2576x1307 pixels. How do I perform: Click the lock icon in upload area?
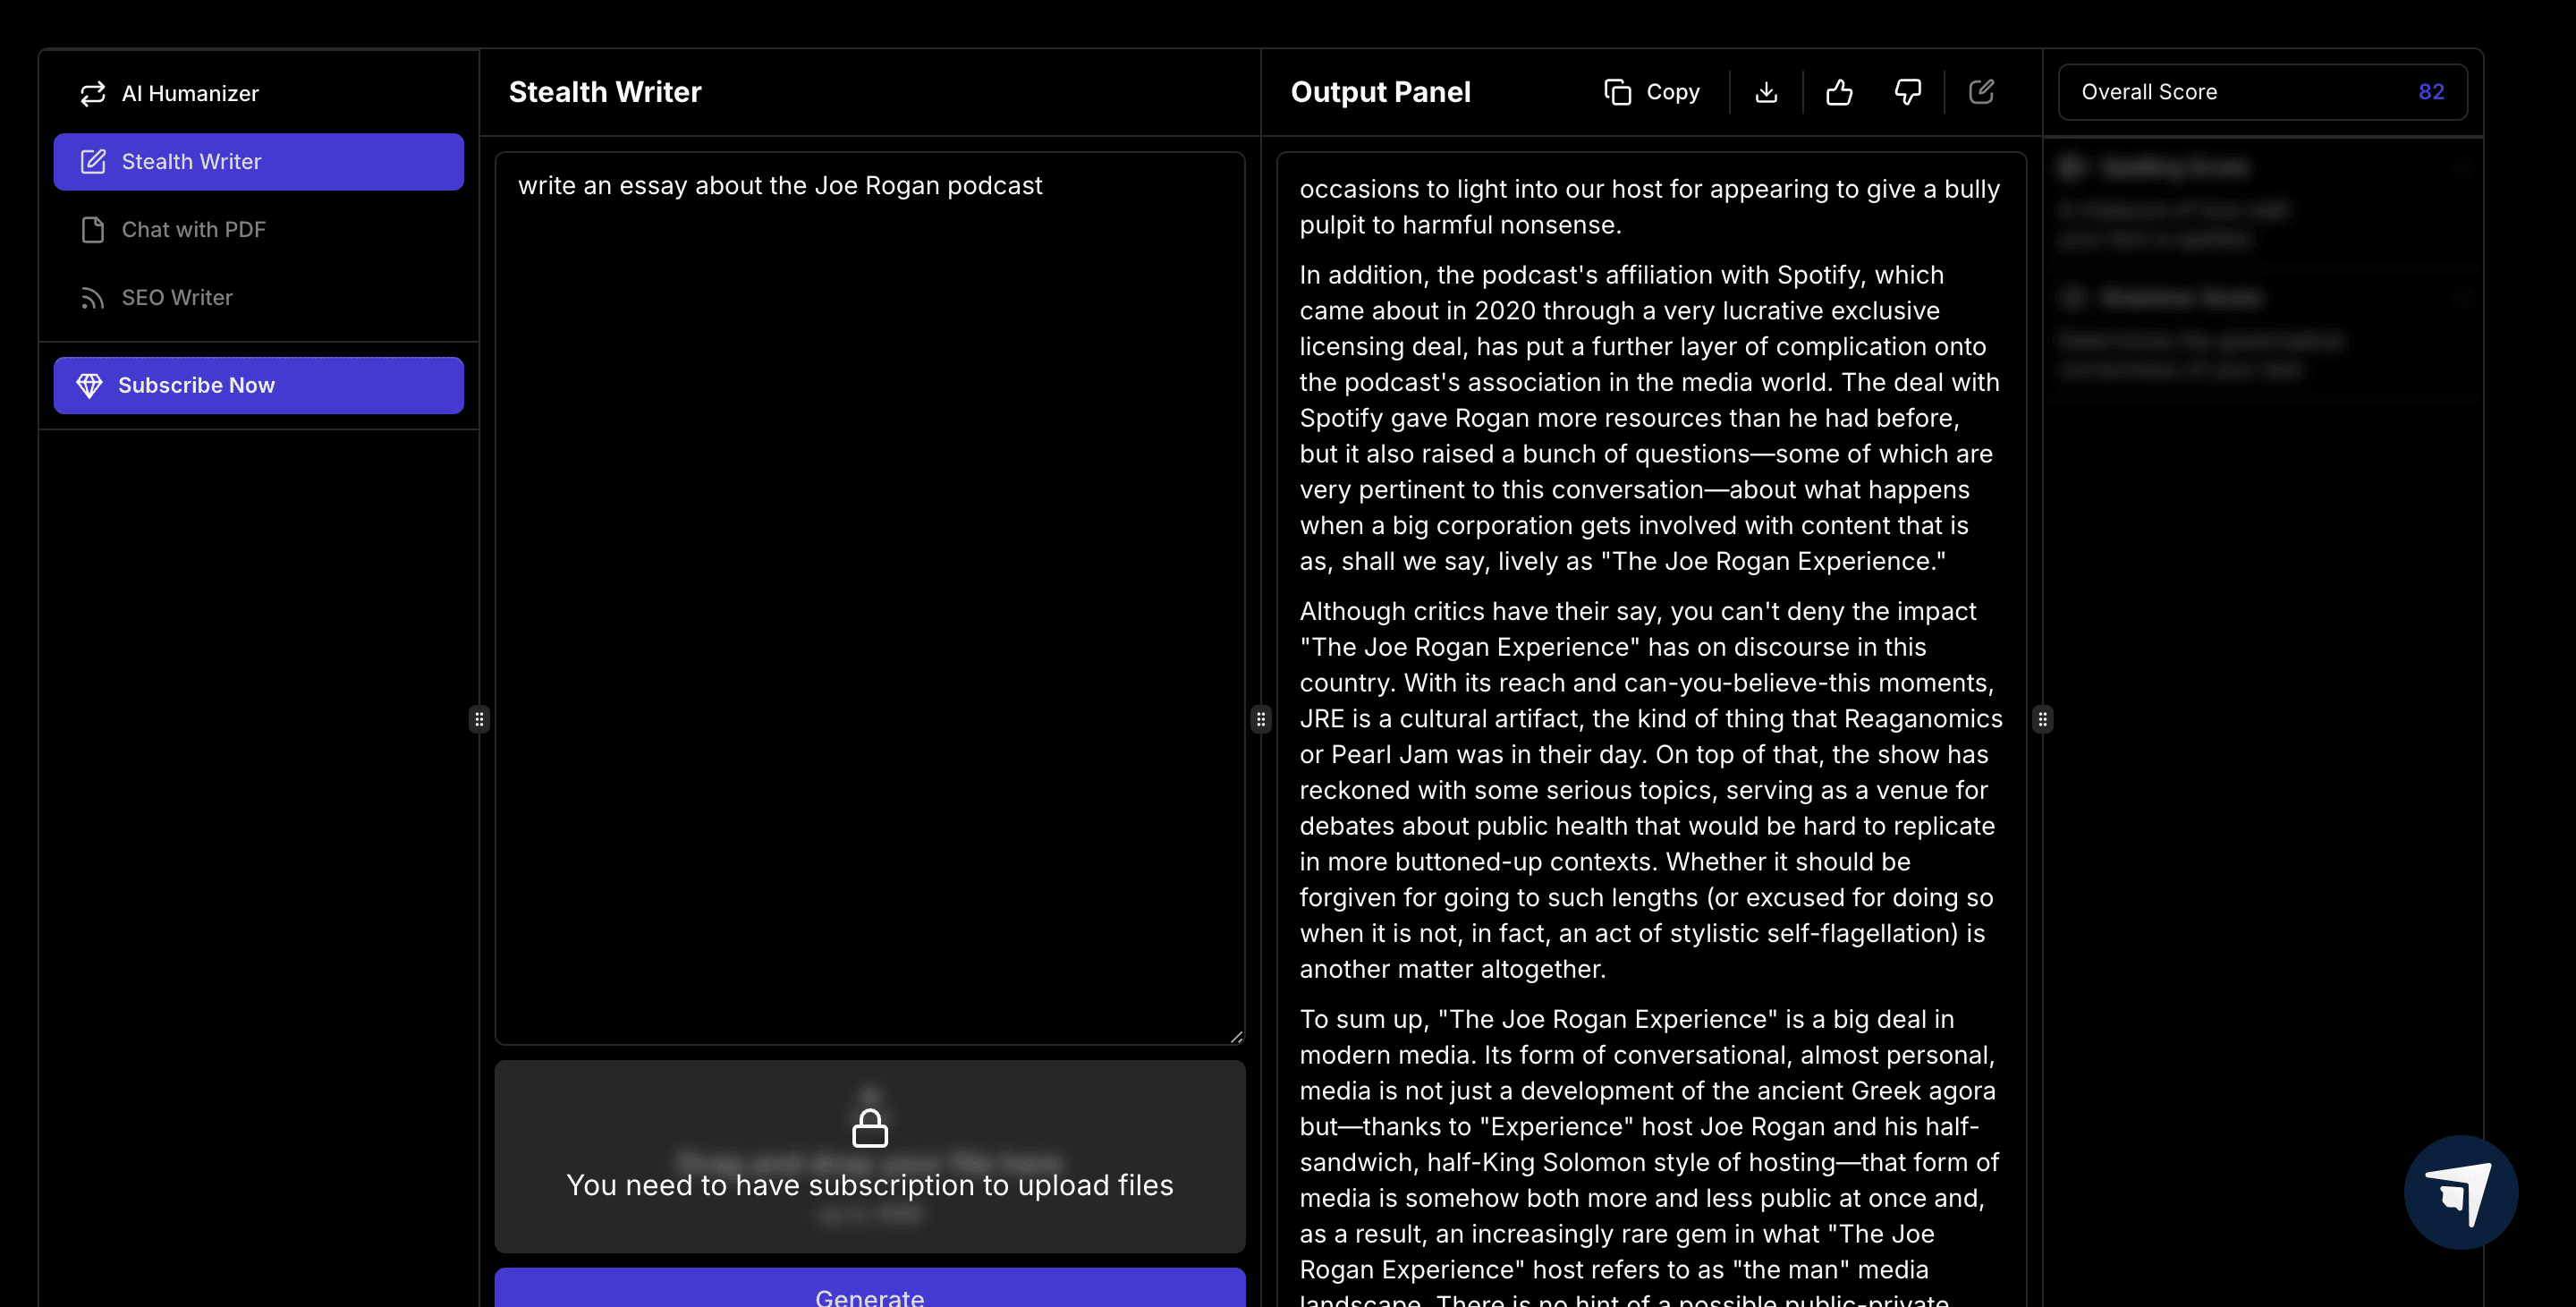point(869,1128)
